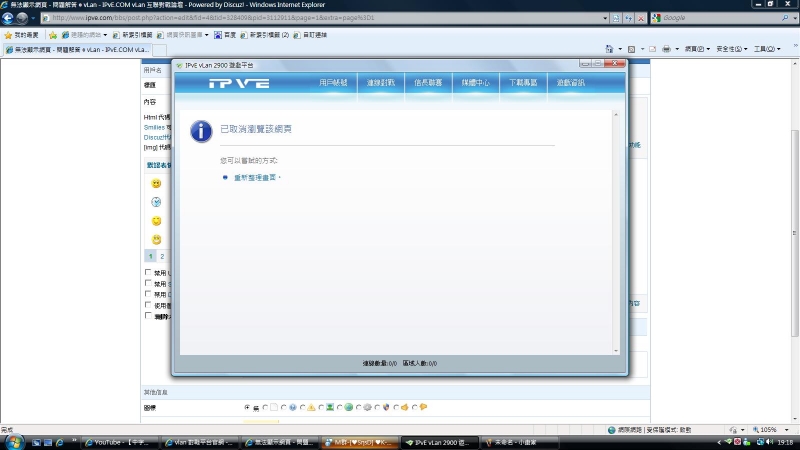
Task: Open the 建議的網站 favorites link
Action: [x=84, y=35]
